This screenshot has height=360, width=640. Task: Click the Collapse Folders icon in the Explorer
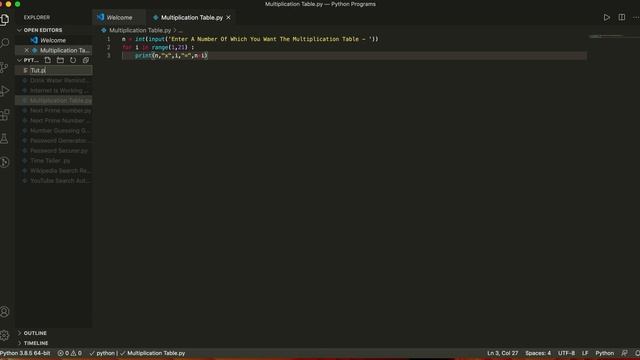pos(86,60)
